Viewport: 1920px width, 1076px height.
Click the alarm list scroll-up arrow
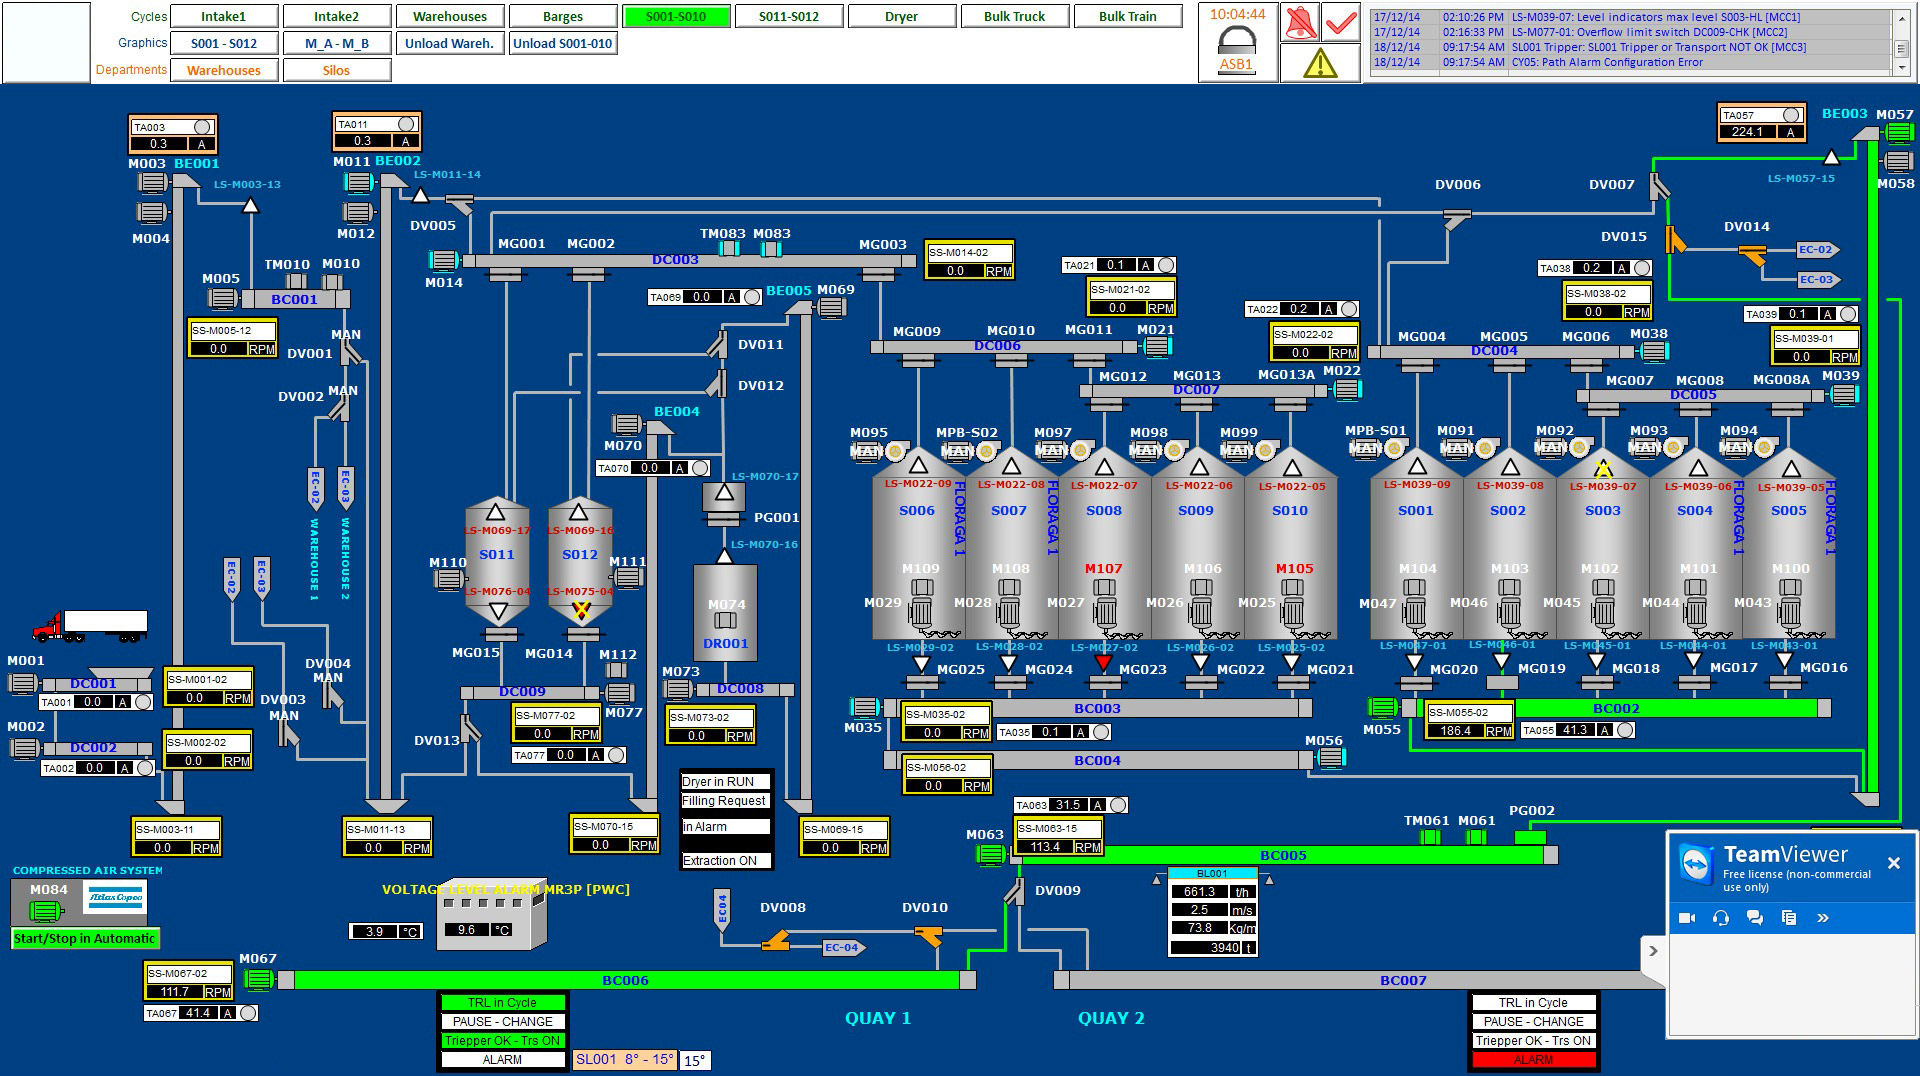point(1901,17)
